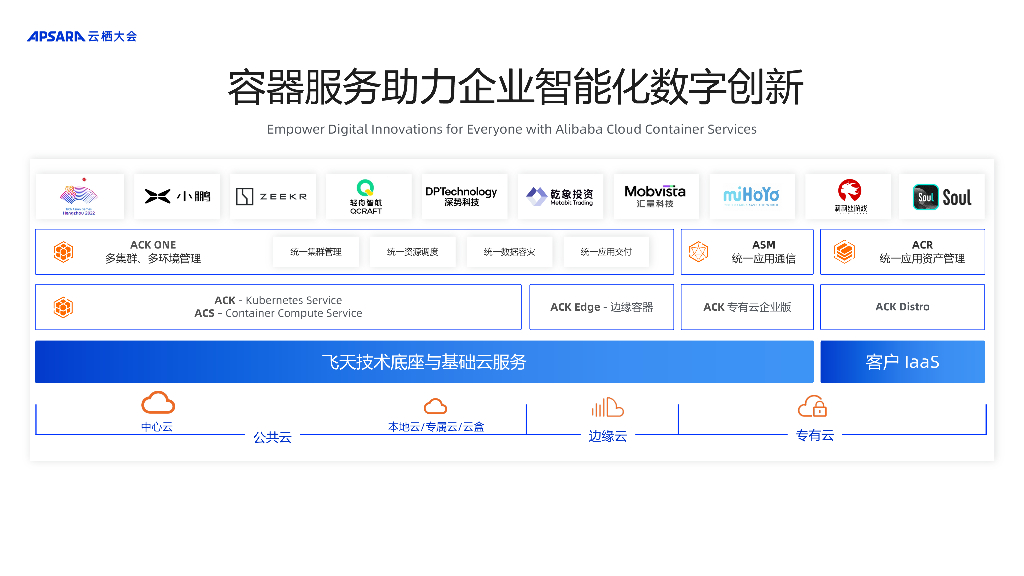Click the 中心云 cloud icon
The height and width of the screenshot is (576, 1024).
pos(158,403)
